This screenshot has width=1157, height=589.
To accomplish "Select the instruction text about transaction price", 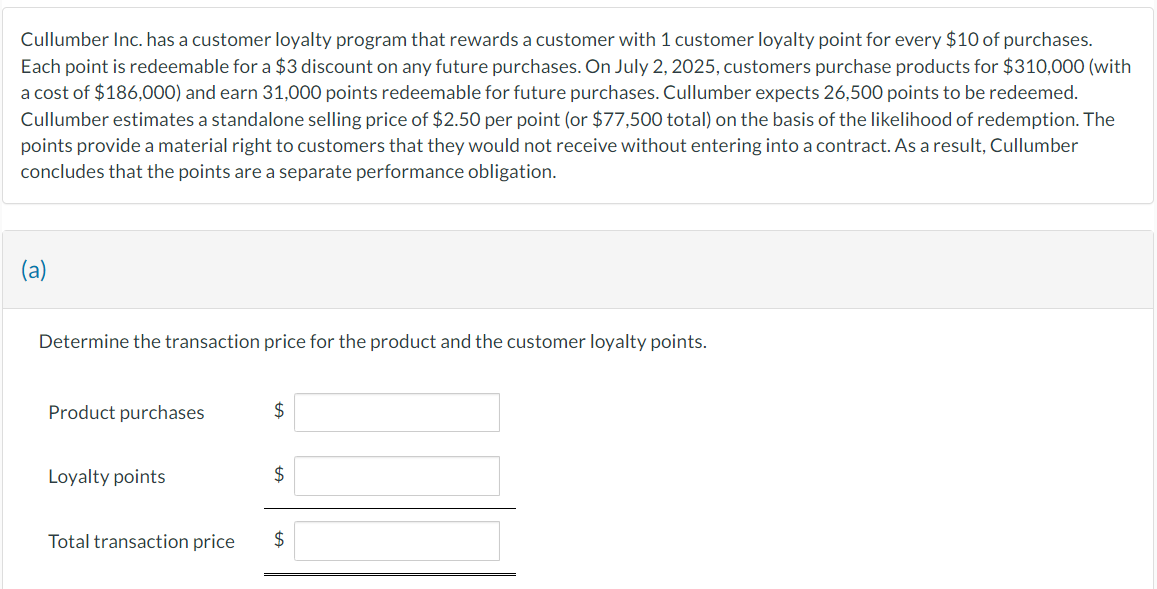I will [x=372, y=341].
